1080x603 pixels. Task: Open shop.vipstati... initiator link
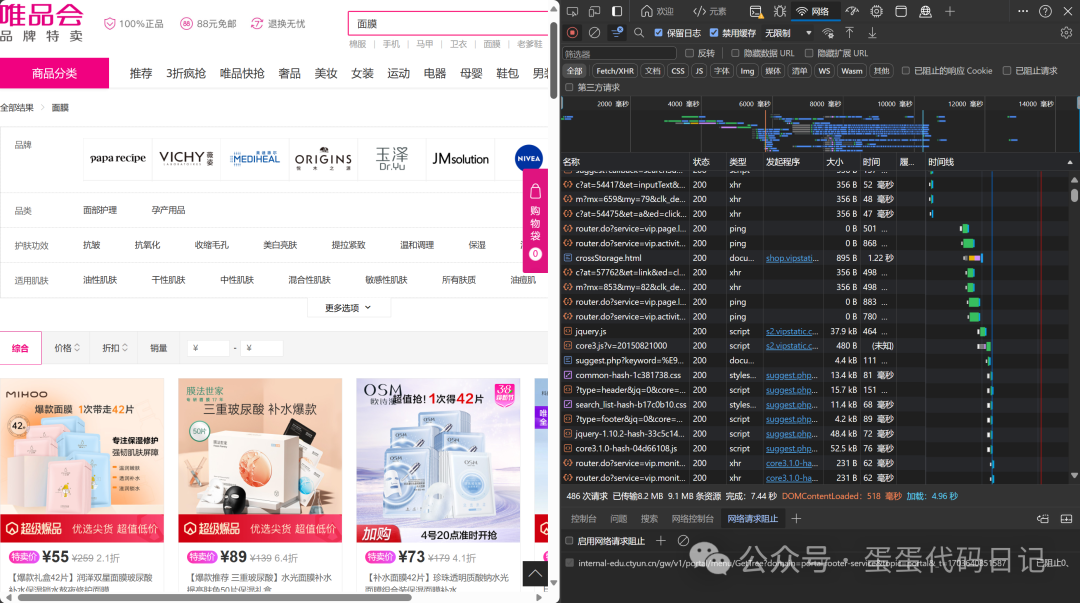(792, 258)
